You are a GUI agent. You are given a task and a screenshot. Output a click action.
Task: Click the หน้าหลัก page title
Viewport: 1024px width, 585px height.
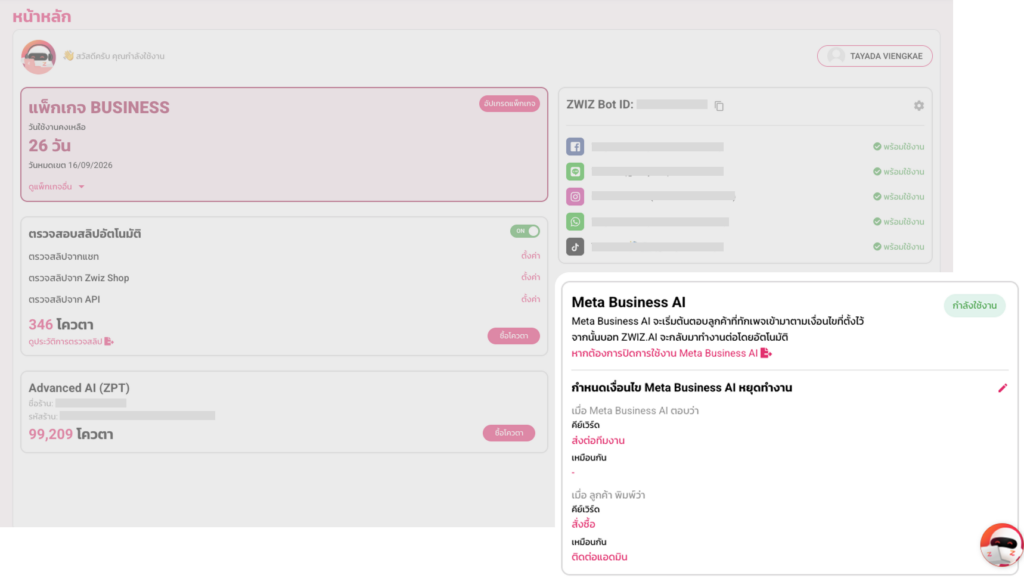click(42, 16)
